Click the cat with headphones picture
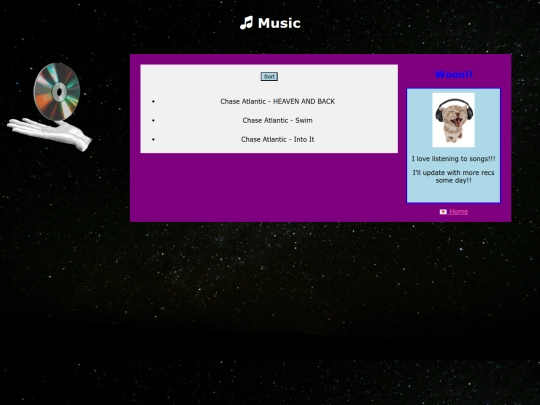 pyautogui.click(x=454, y=120)
